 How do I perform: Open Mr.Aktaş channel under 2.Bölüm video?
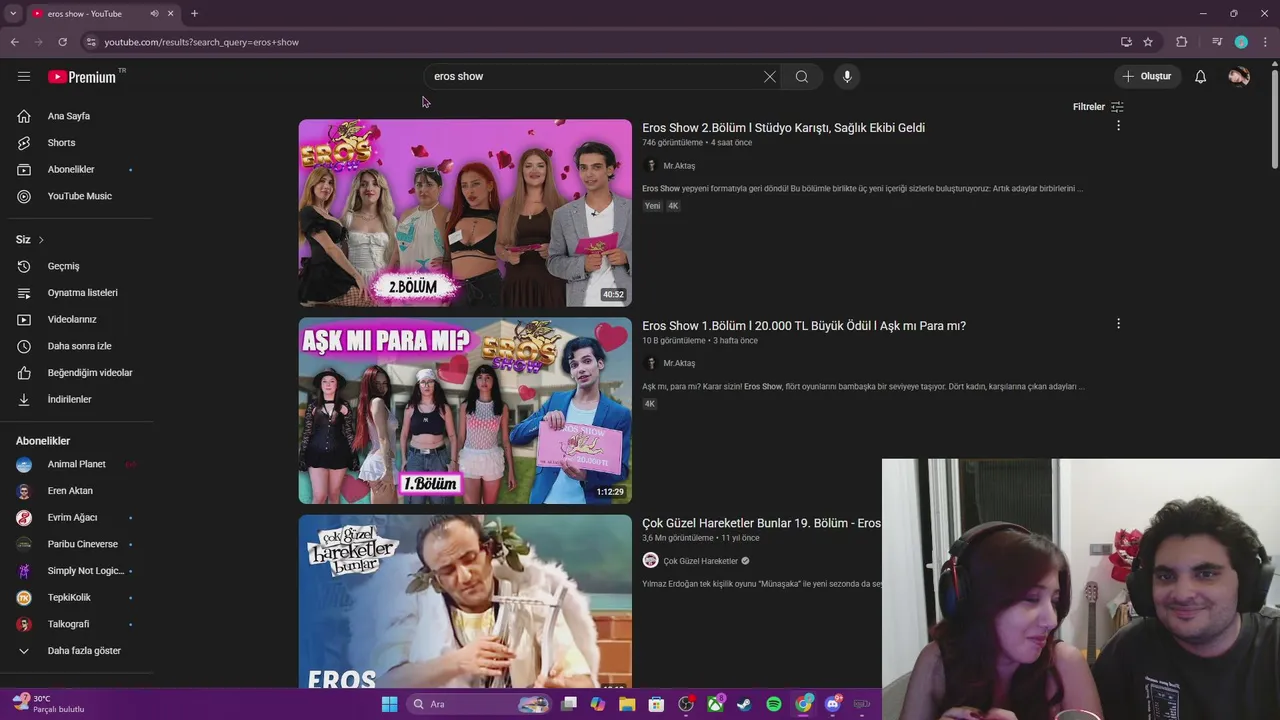pyautogui.click(x=679, y=166)
